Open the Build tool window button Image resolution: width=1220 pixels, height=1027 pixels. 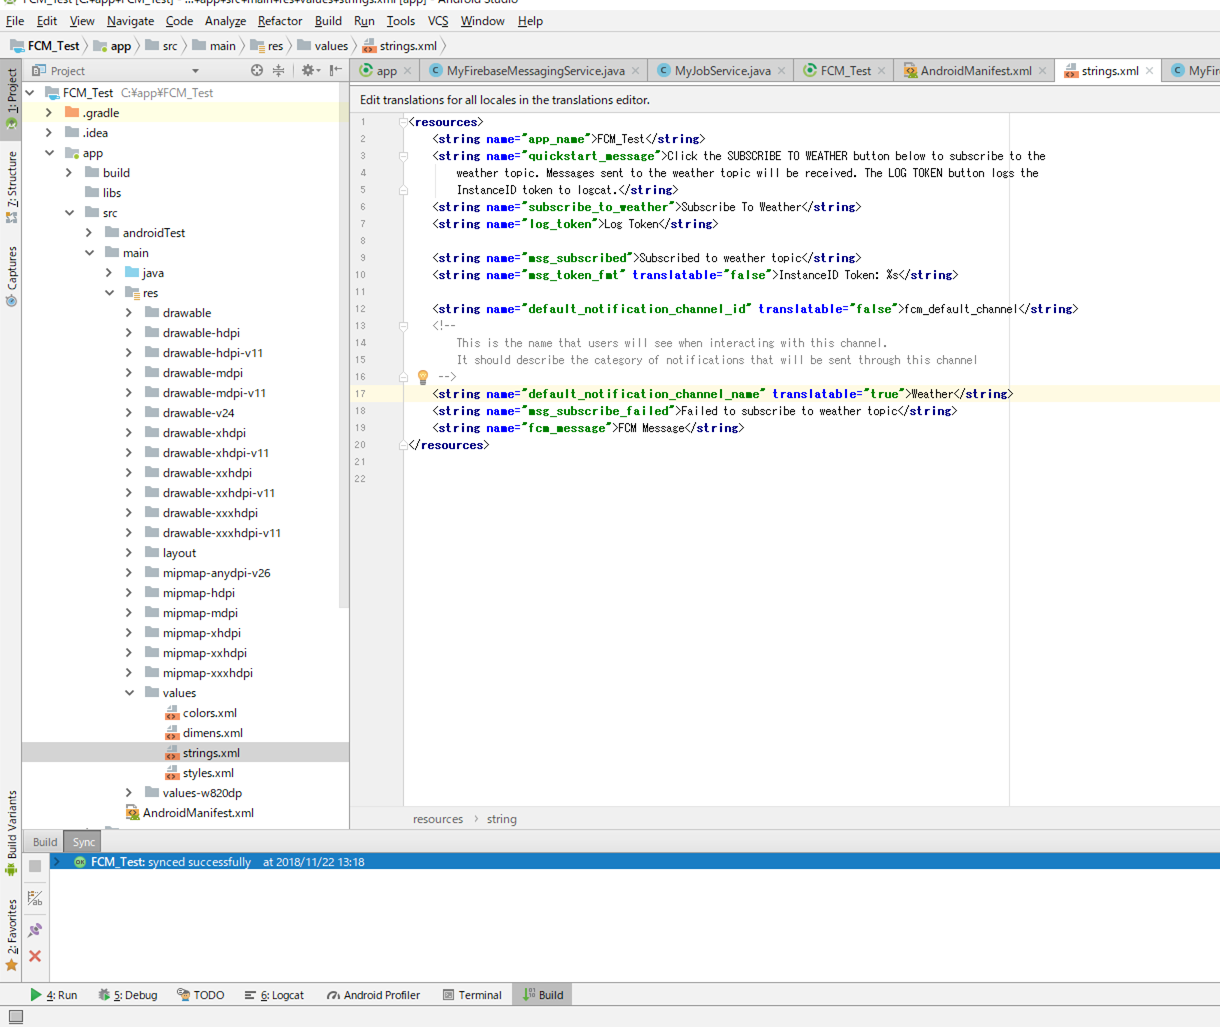543,995
